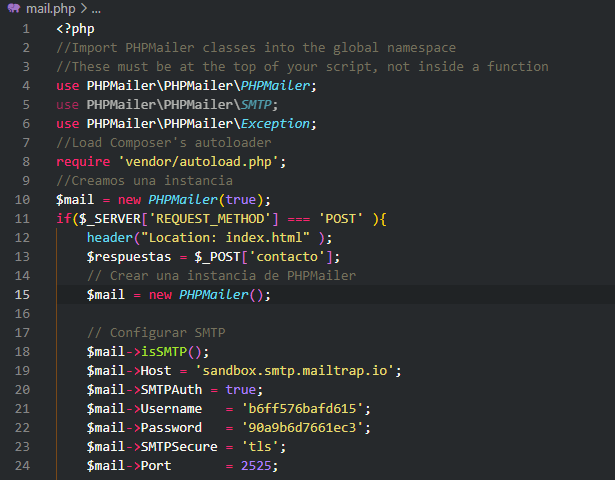Click the 'sandbox.smtp.mailtrap.io' host string
Viewport: 615px width, 480px height.
[x=295, y=371]
